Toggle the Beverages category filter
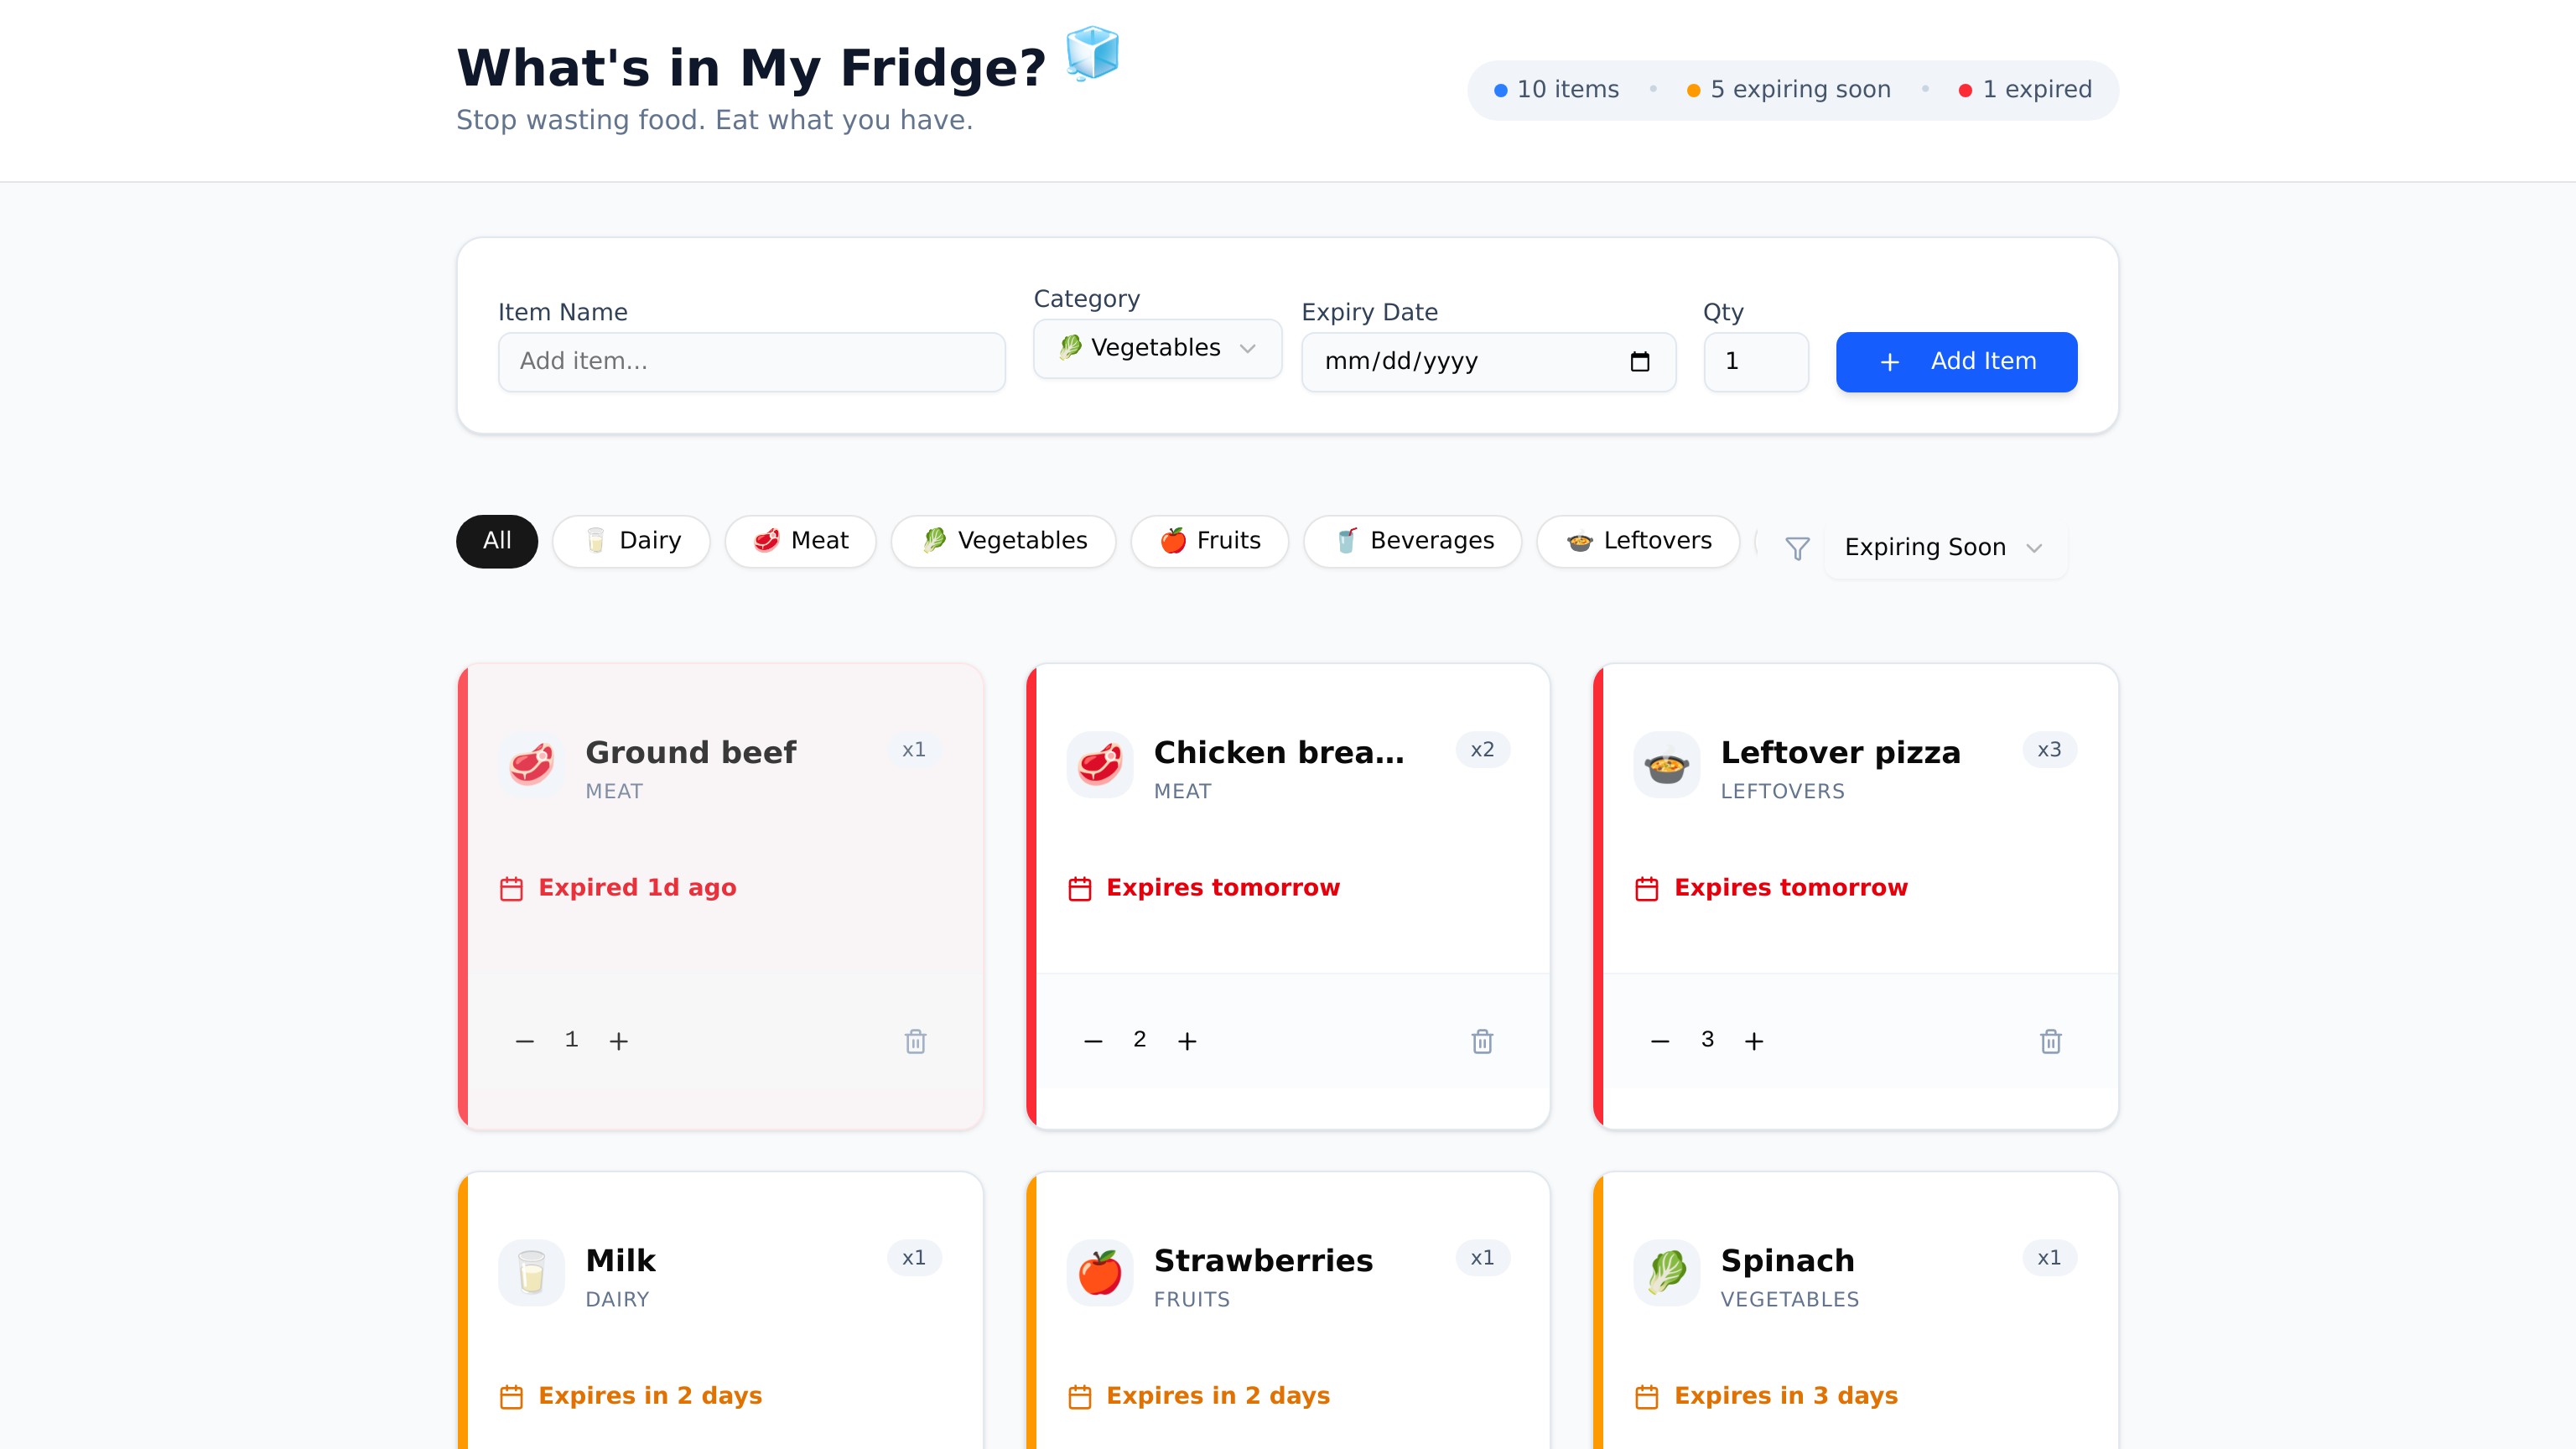2576x1449 pixels. tap(1412, 541)
